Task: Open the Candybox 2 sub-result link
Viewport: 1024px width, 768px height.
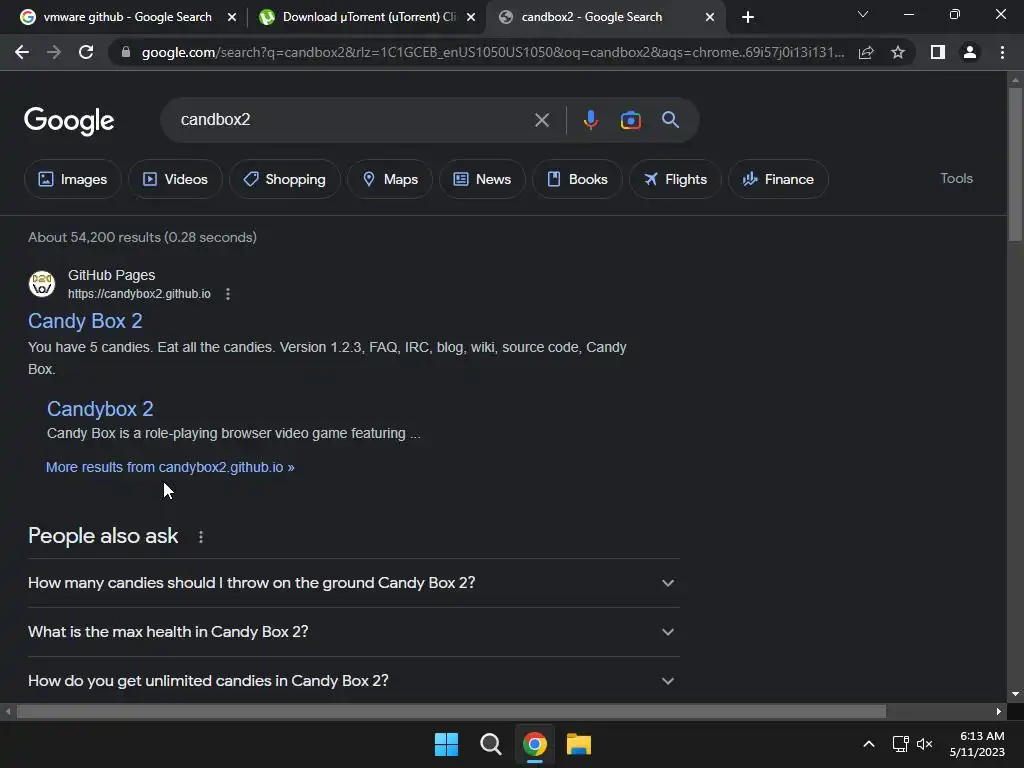Action: [x=100, y=409]
